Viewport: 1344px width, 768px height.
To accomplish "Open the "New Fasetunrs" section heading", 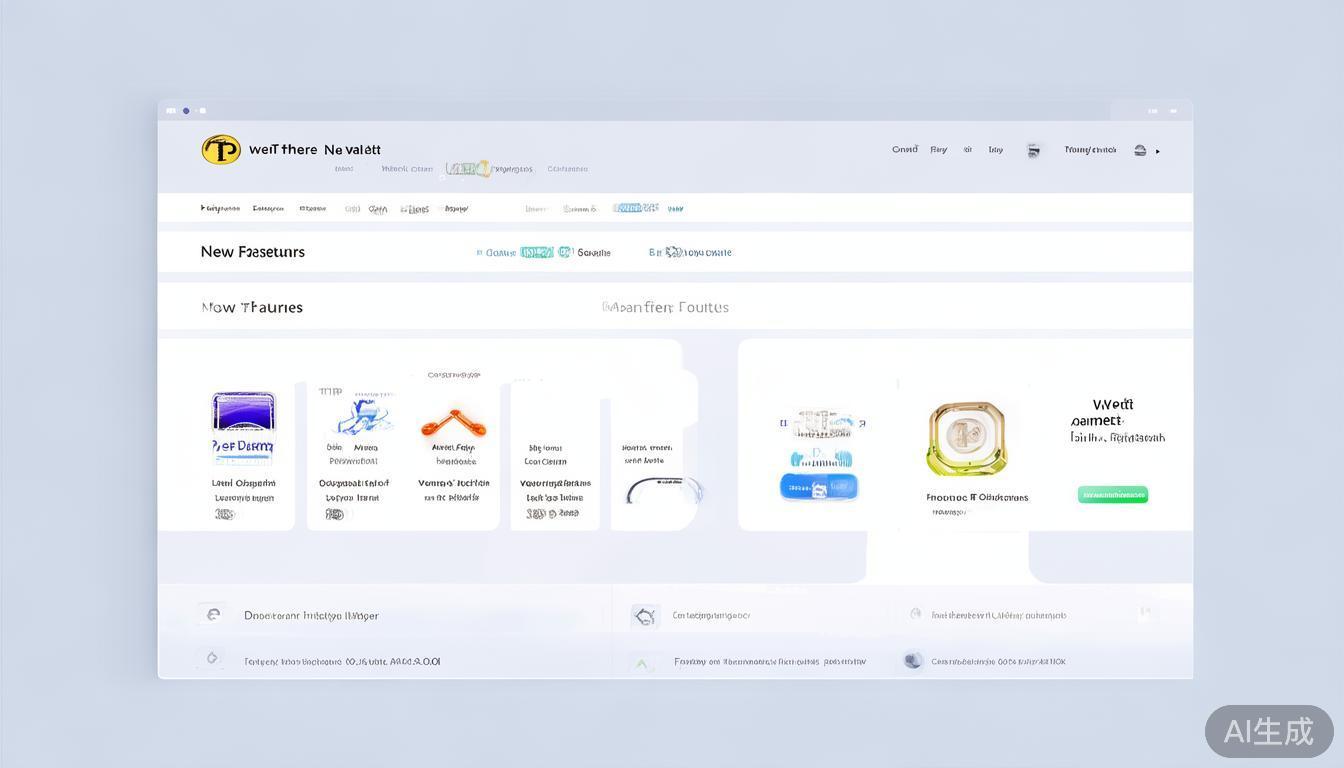I will click(x=252, y=252).
